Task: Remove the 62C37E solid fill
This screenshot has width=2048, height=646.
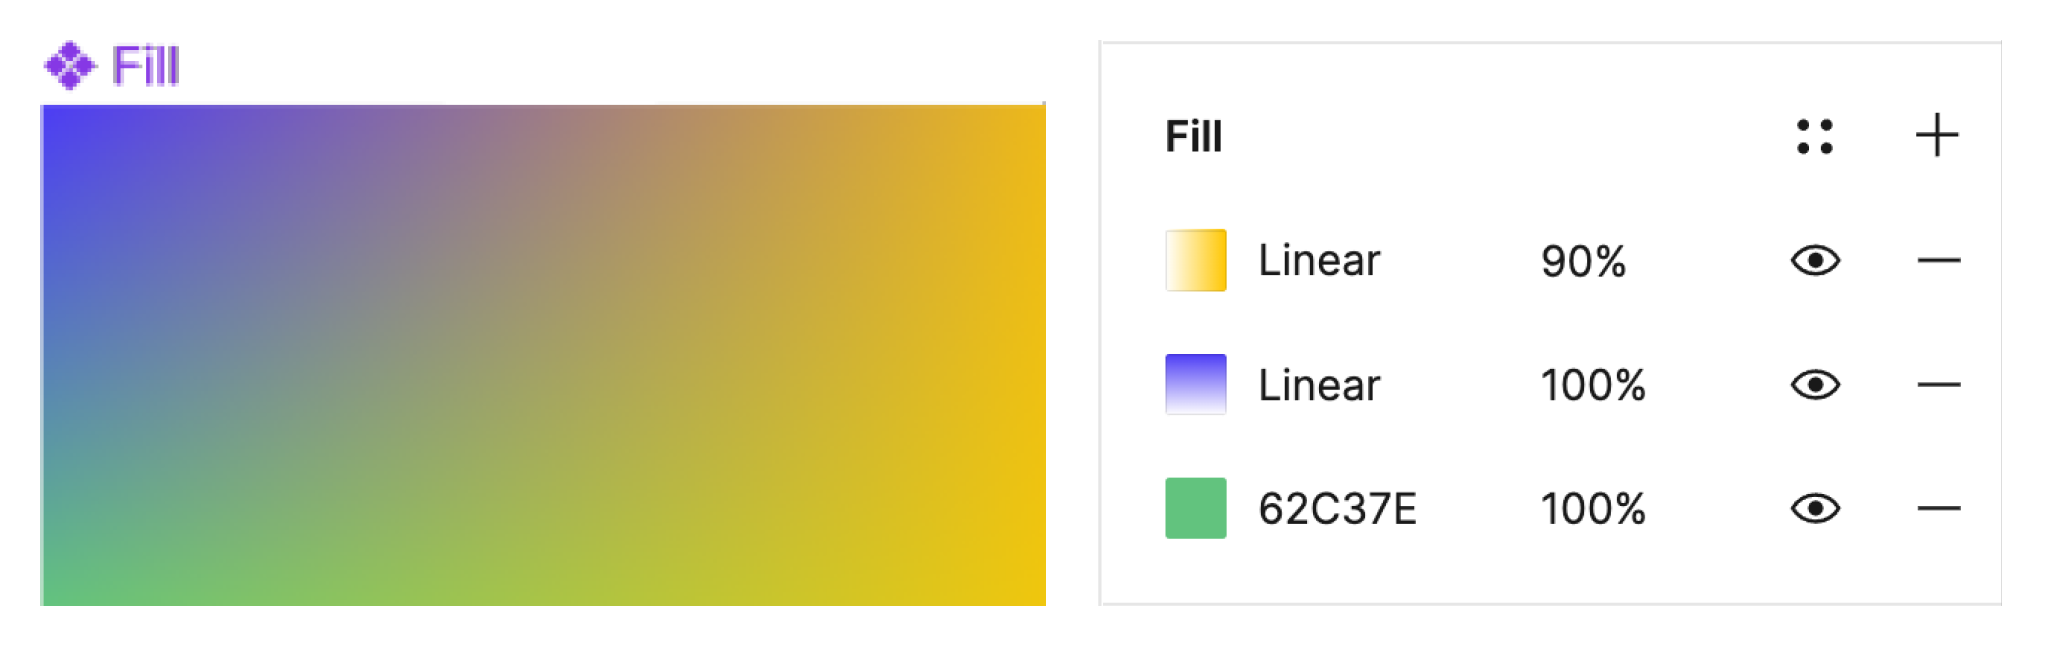Action: pyautogui.click(x=1938, y=509)
